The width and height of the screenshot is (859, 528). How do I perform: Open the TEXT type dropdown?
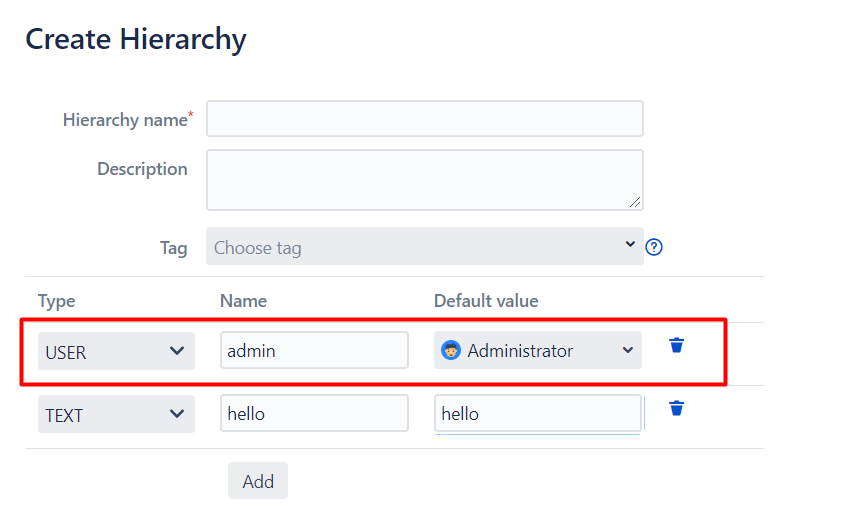coord(116,414)
